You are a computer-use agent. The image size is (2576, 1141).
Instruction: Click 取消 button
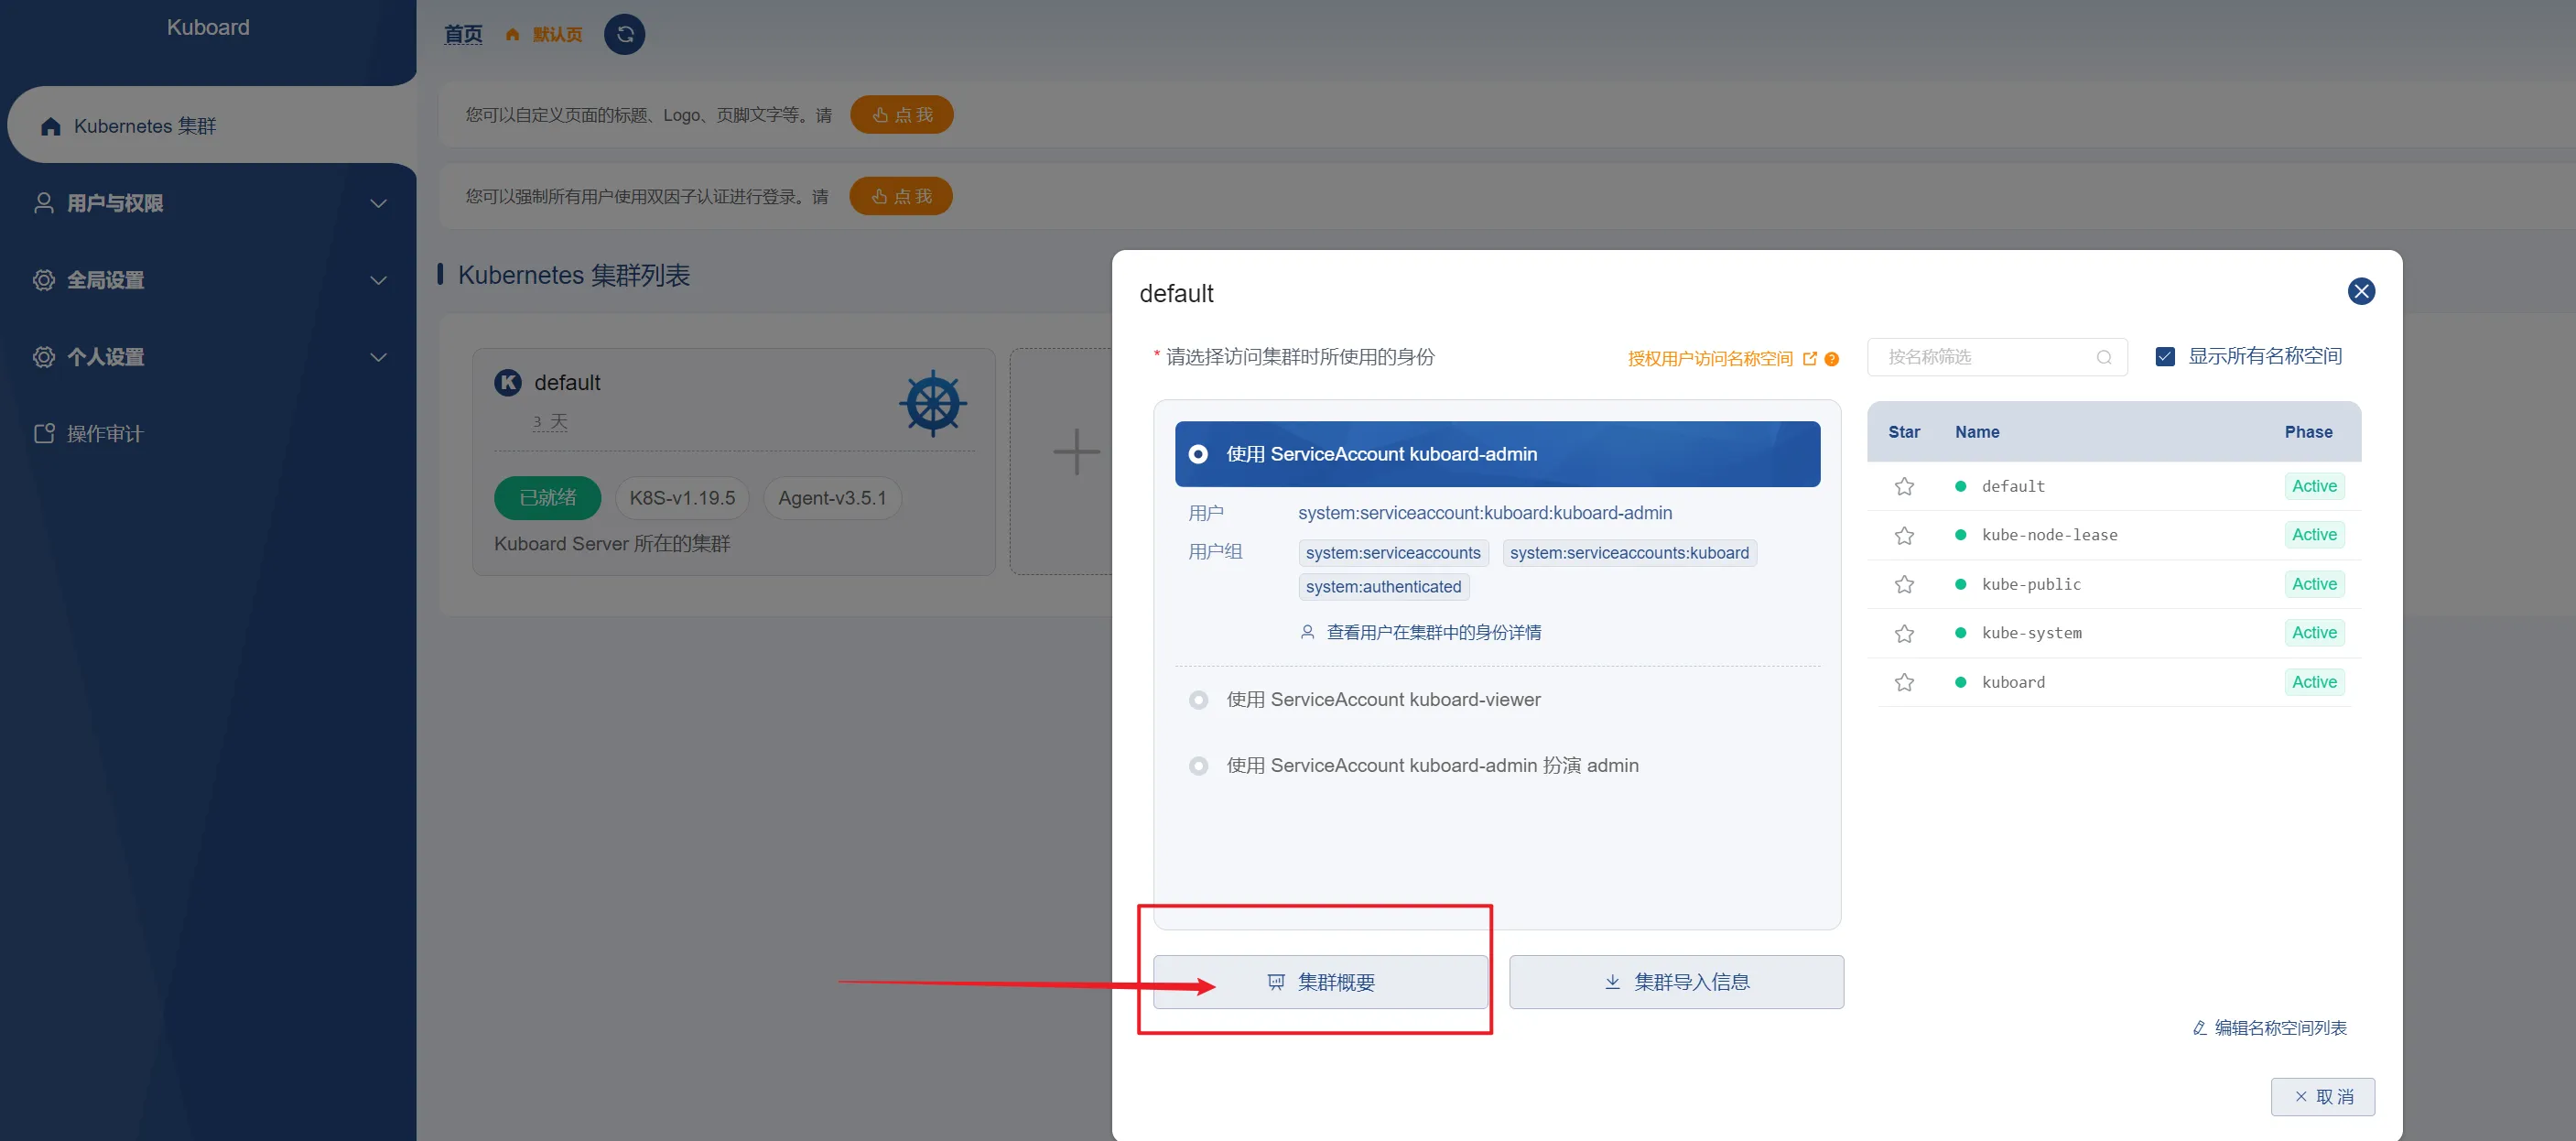[x=2322, y=1097]
